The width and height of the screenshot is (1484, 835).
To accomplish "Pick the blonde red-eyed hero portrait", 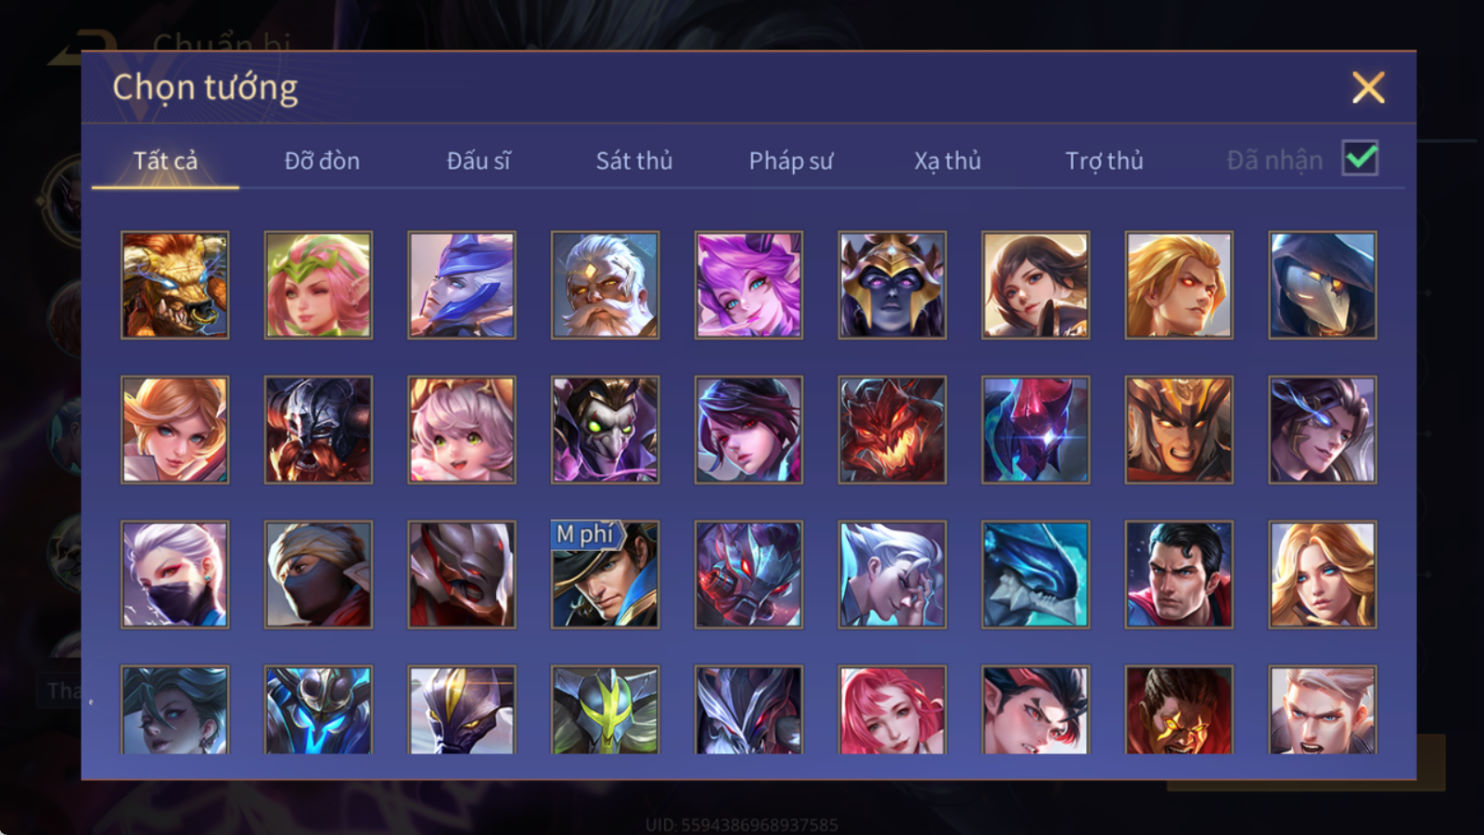I will click(1179, 285).
